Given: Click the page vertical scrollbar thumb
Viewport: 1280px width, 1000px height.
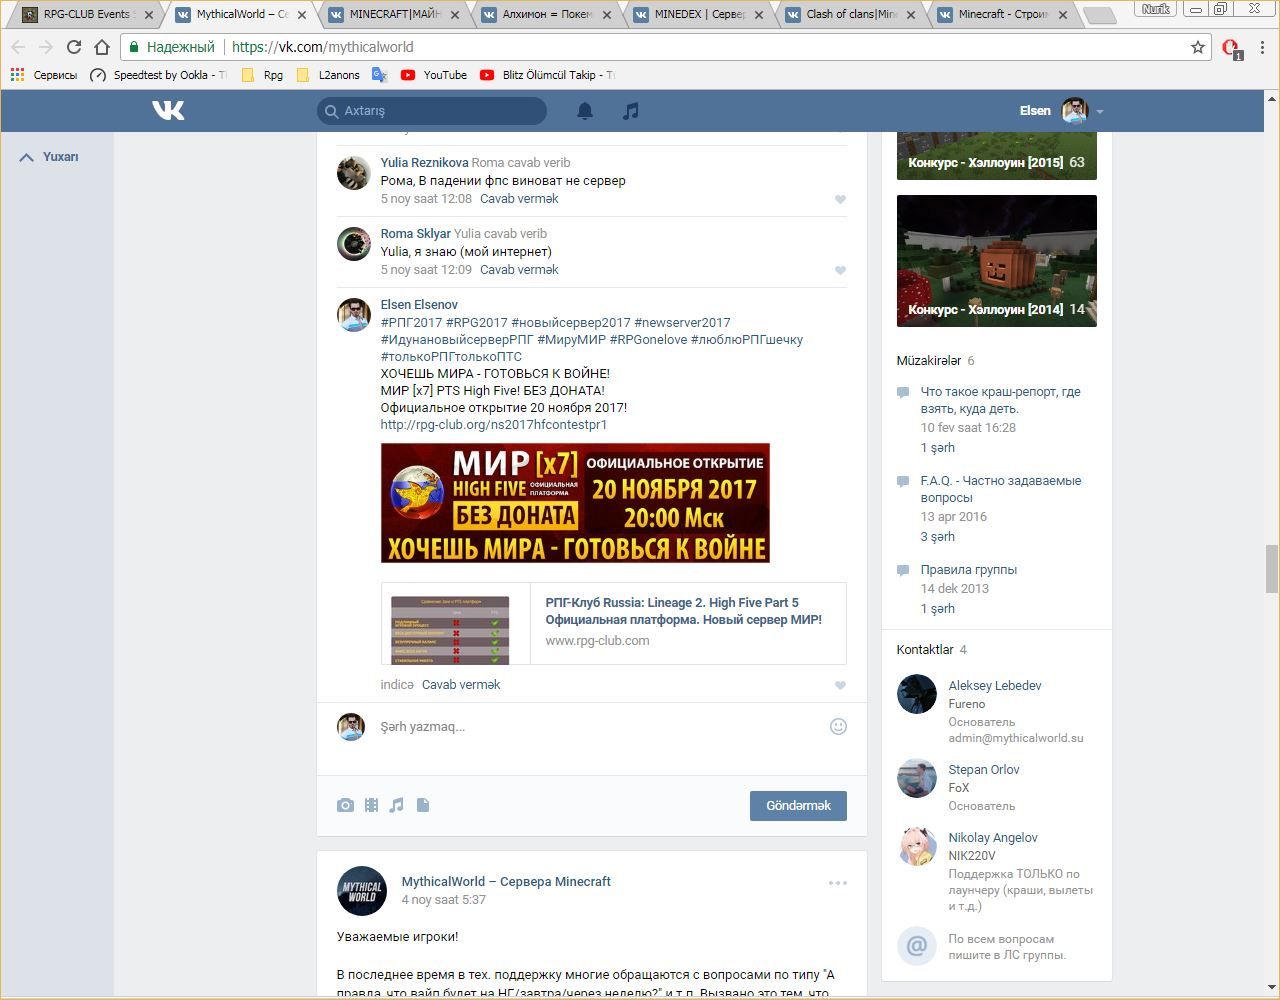Looking at the screenshot, I should tap(1272, 569).
